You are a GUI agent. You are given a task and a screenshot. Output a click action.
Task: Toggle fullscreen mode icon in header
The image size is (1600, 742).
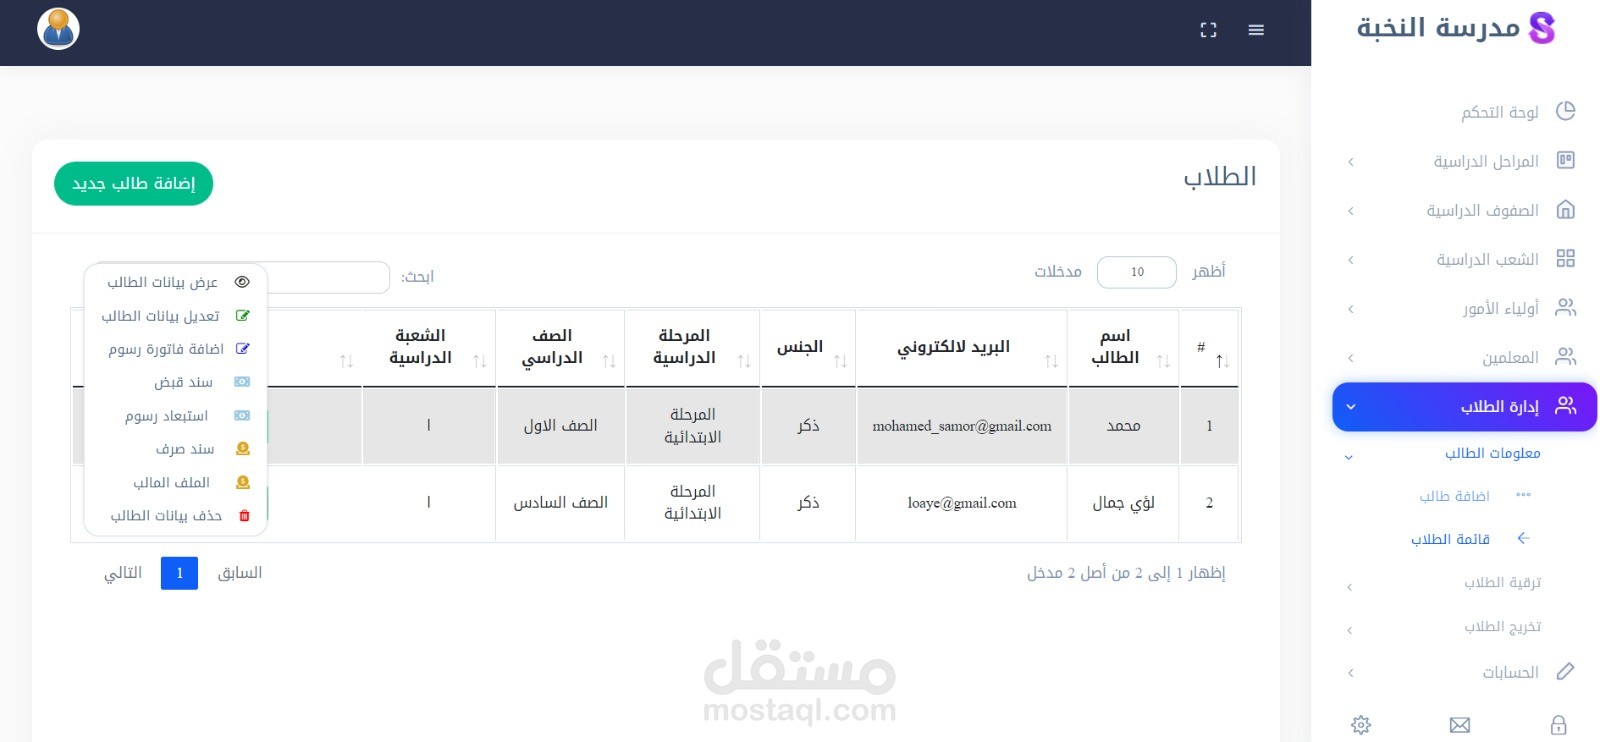[1208, 30]
